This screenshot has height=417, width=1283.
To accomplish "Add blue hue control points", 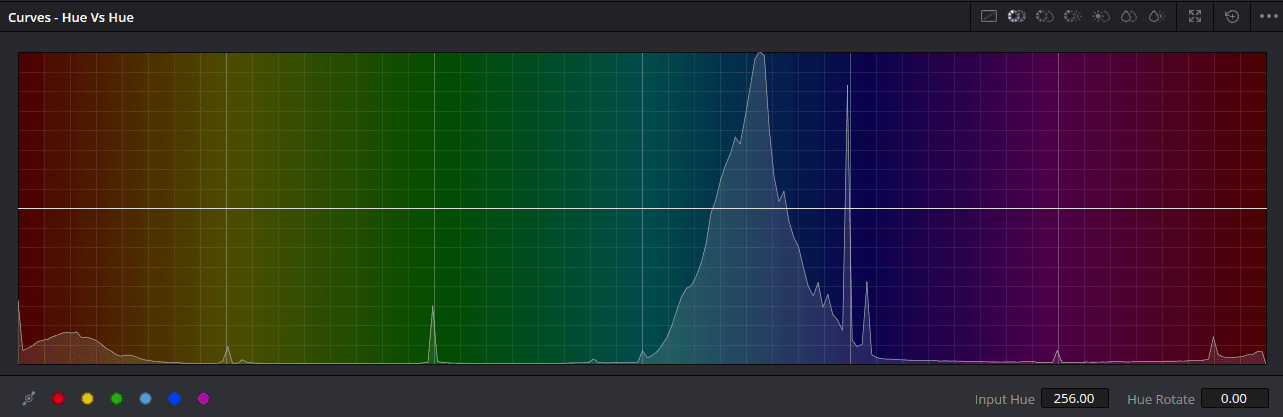I will coord(175,398).
